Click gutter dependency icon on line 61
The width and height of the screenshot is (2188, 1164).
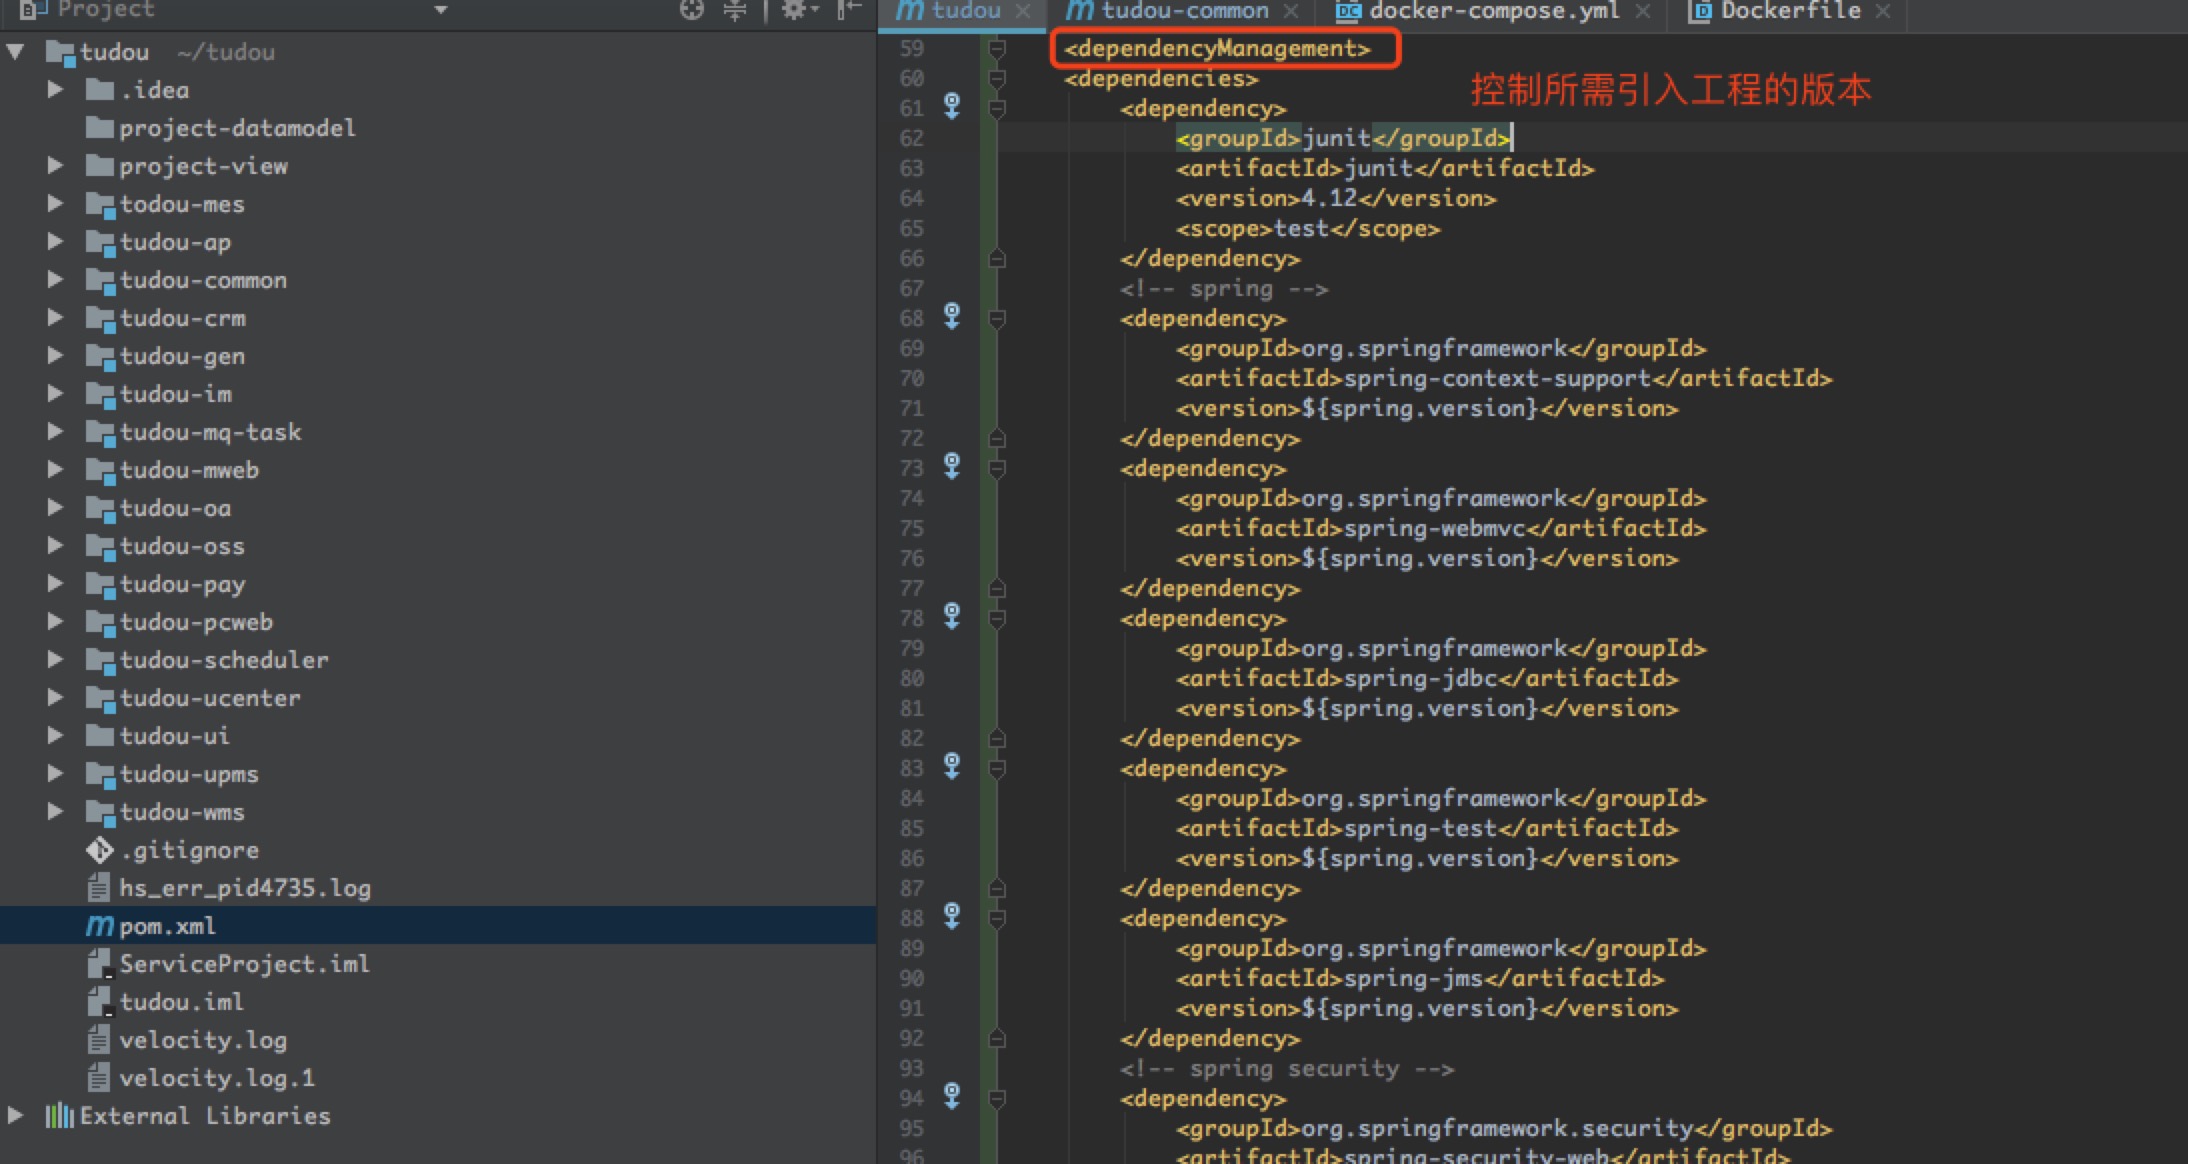coord(952,106)
